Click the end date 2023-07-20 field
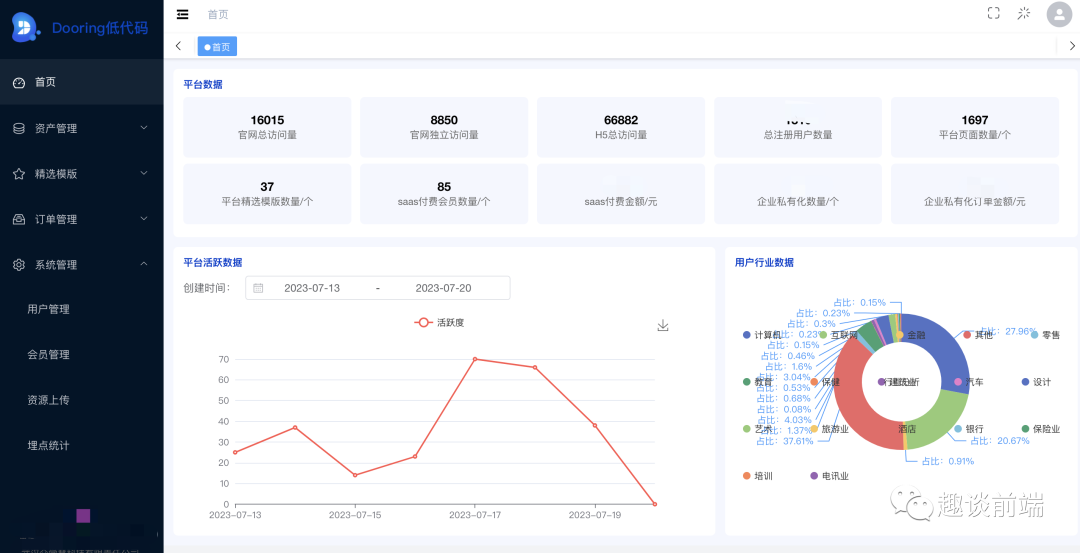 [x=444, y=288]
